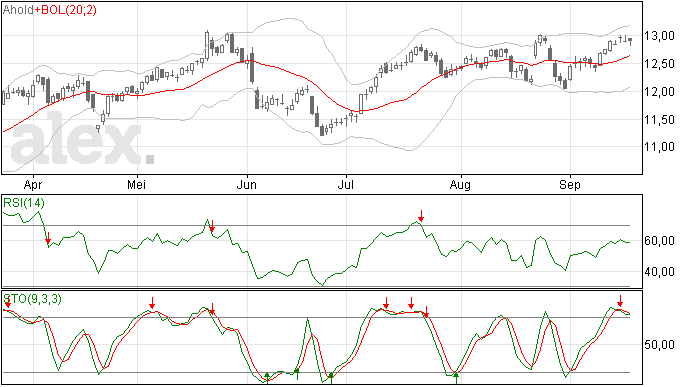Click the 50,00 stochastic axis value

tap(659, 345)
